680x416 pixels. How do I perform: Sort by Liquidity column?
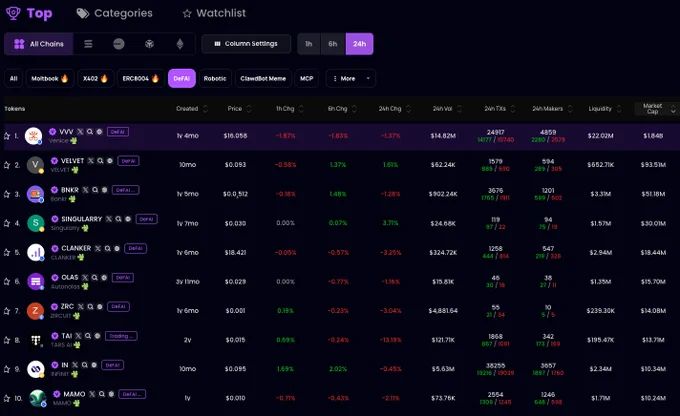point(605,109)
